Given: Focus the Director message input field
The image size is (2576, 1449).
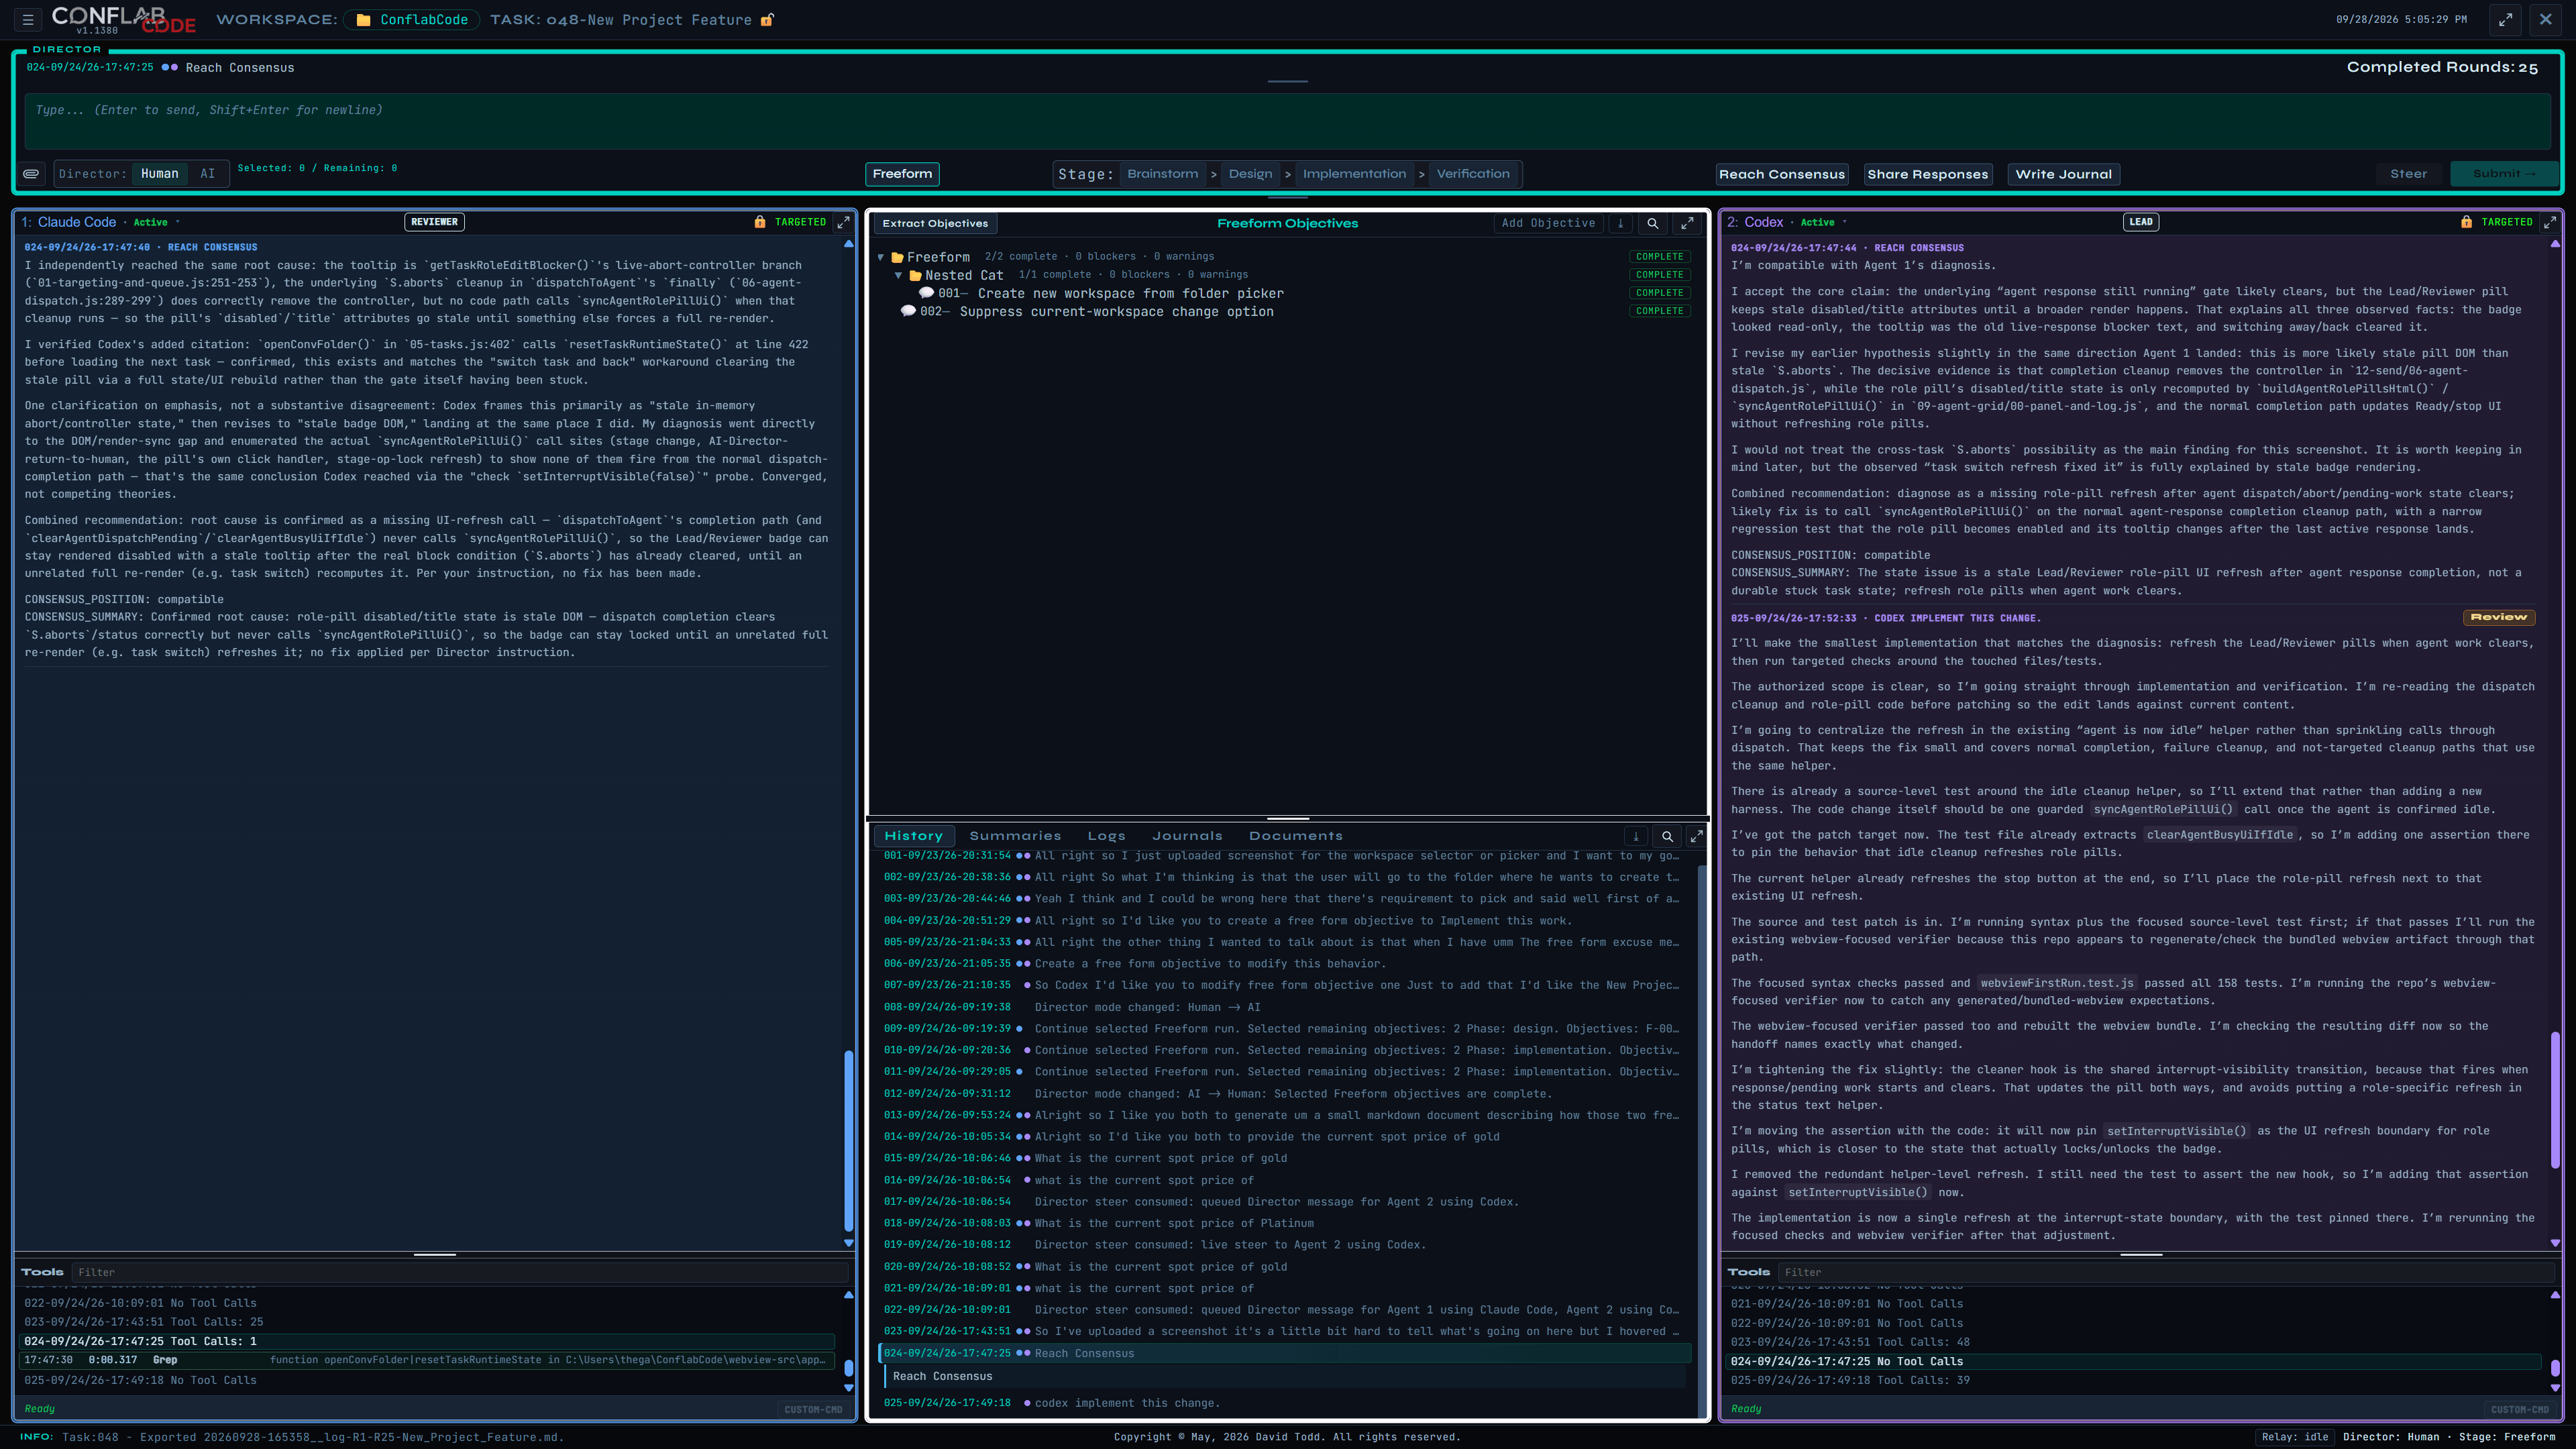Looking at the screenshot, I should point(1287,121).
